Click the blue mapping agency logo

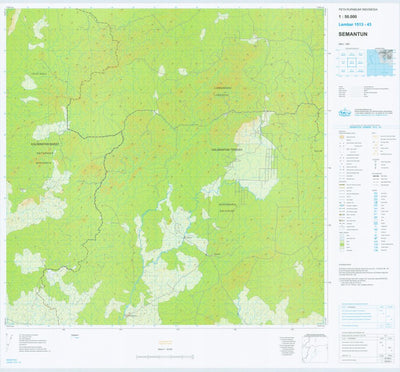pos(344,113)
